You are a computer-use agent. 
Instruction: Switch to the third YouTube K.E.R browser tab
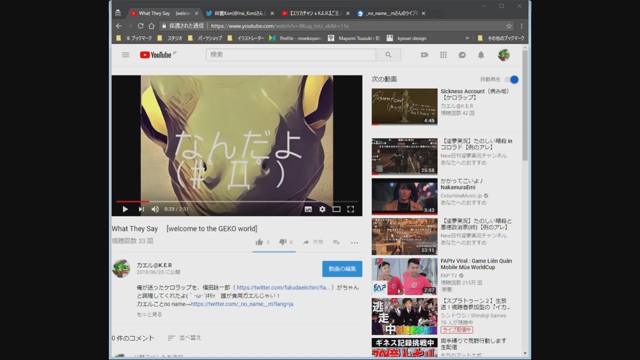pyautogui.click(x=315, y=13)
